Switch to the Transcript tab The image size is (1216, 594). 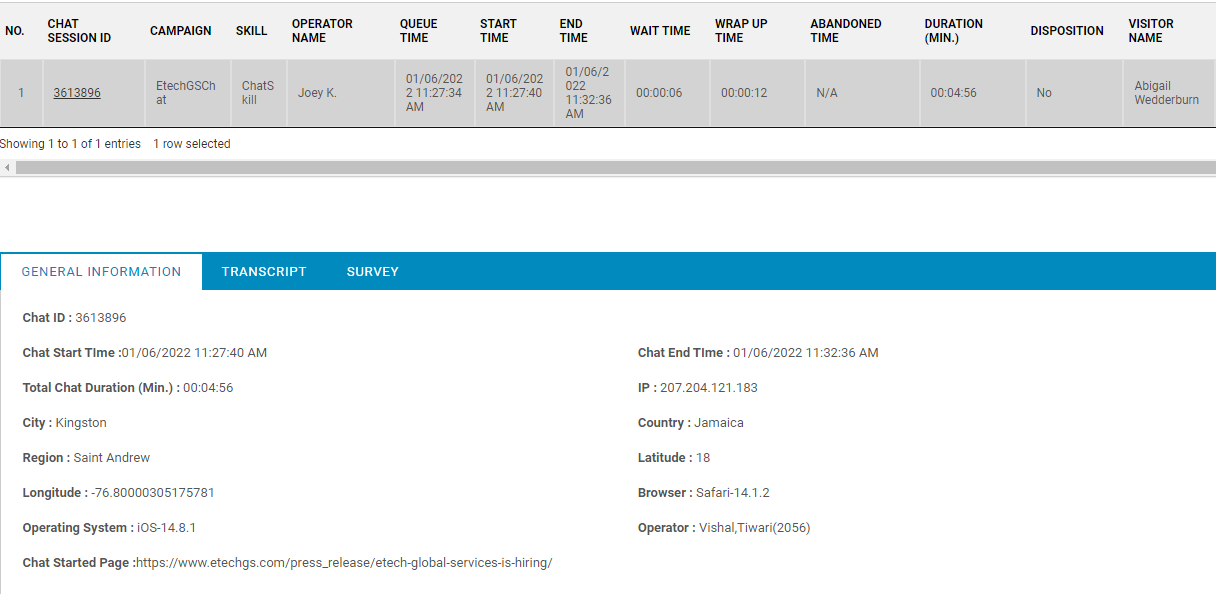[x=264, y=272]
